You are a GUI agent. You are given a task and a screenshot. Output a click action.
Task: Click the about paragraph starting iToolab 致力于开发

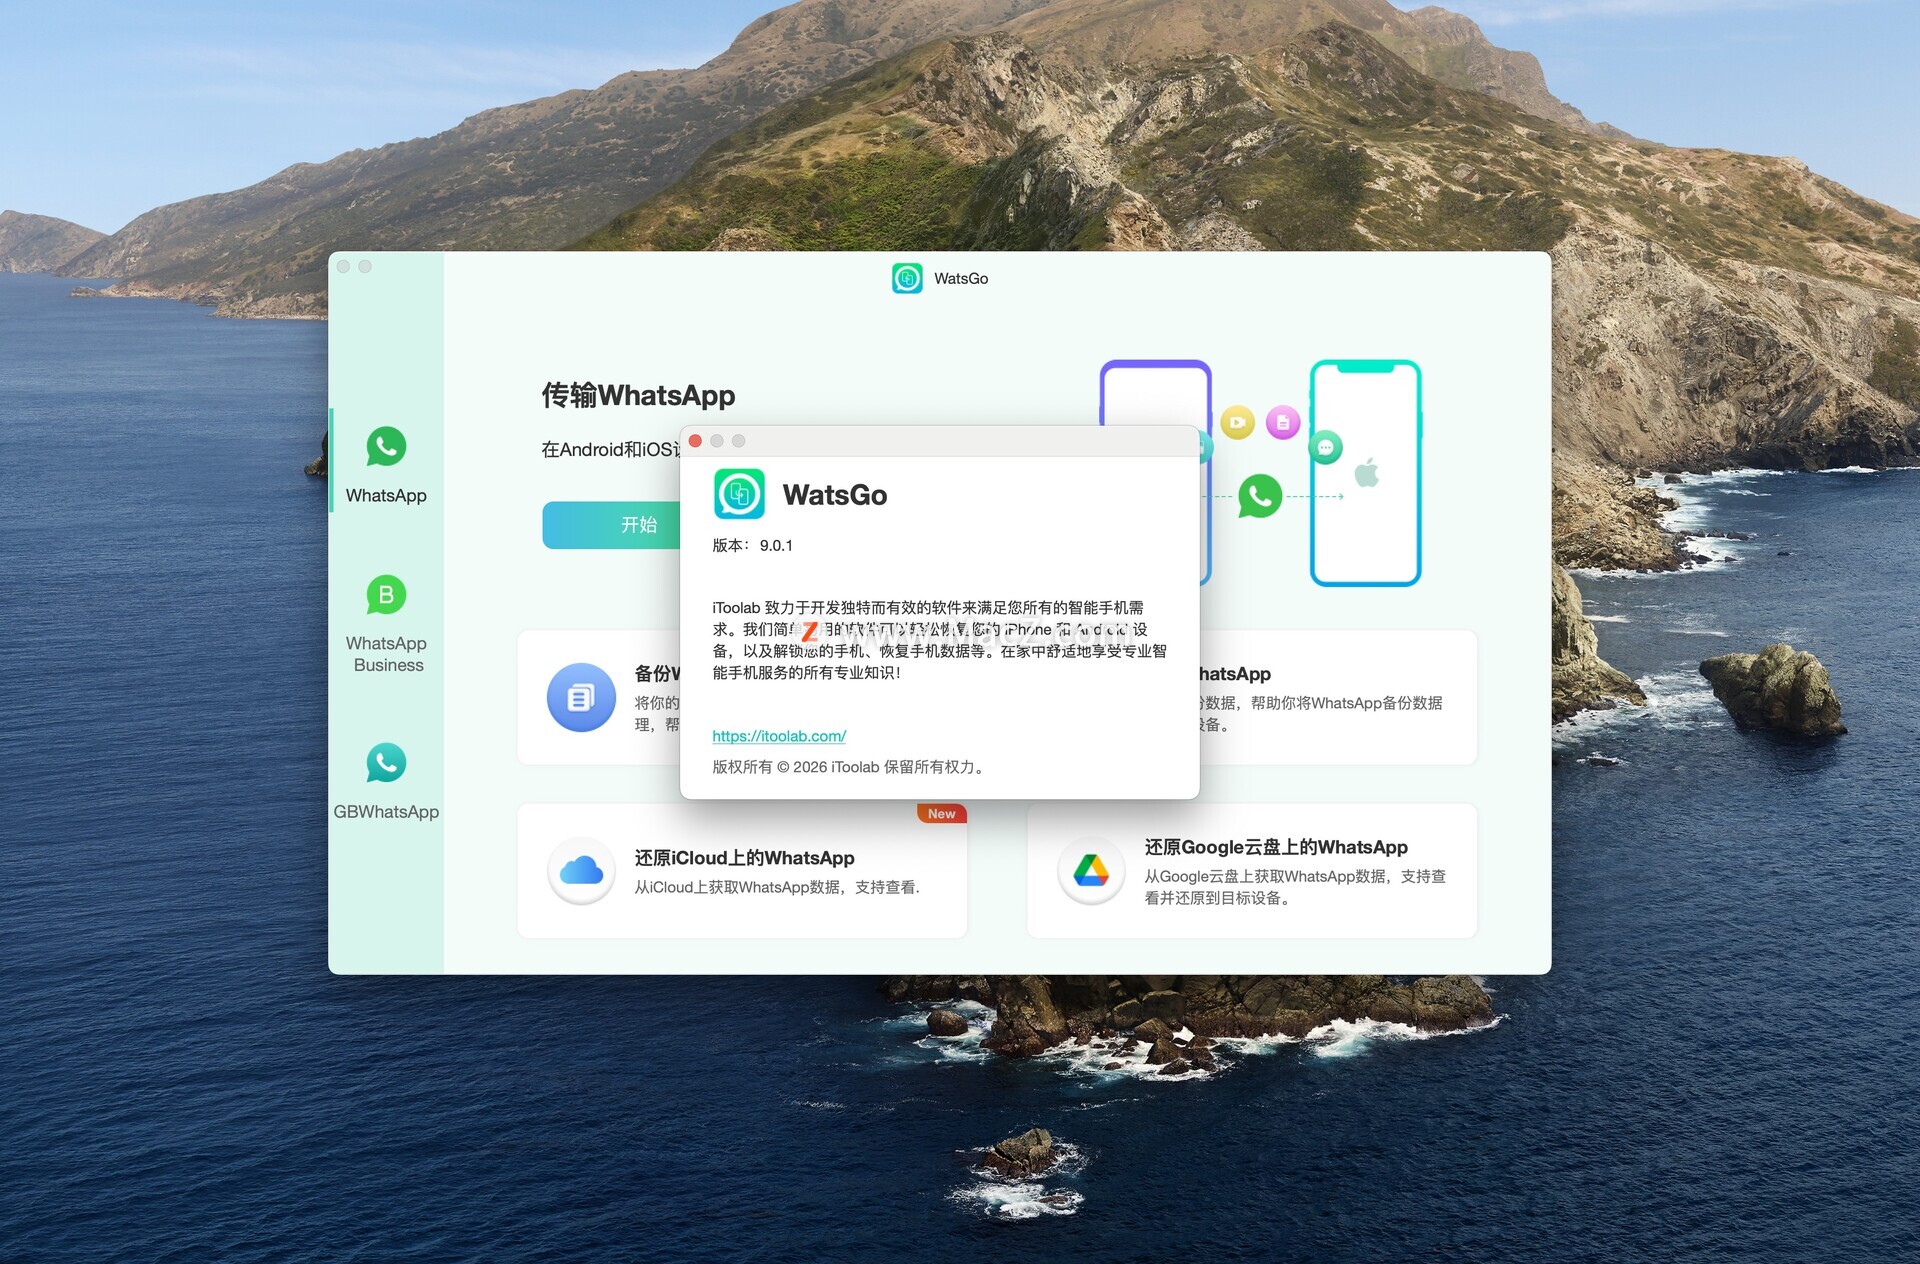(x=939, y=640)
